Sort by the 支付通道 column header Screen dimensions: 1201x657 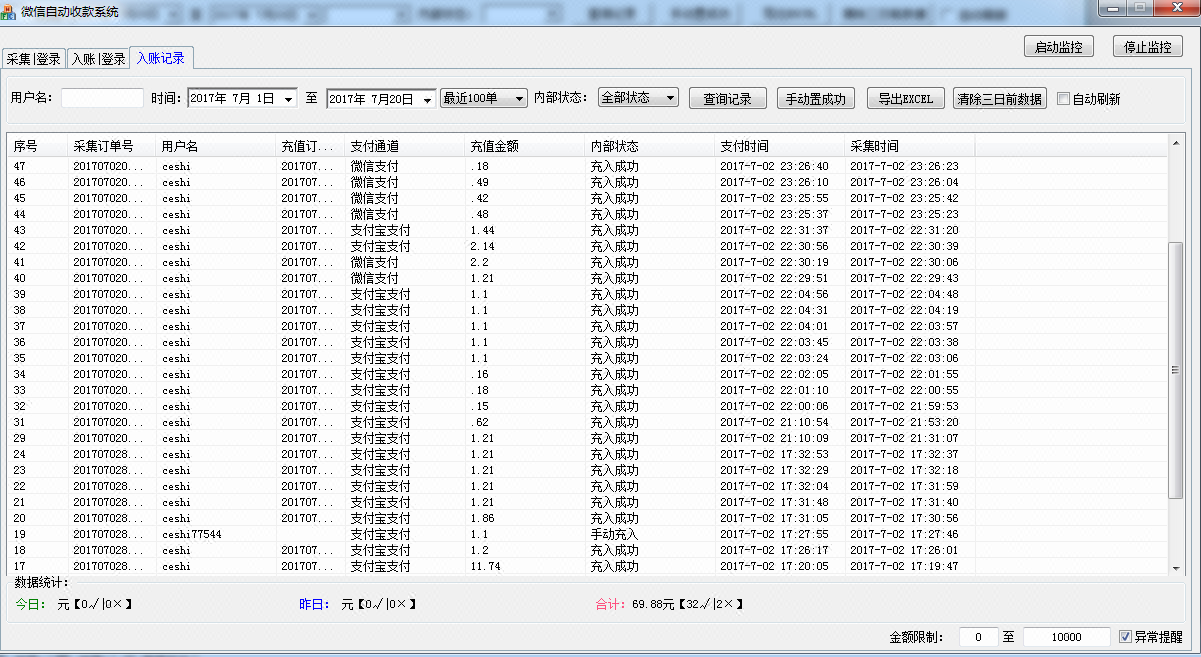pos(404,146)
